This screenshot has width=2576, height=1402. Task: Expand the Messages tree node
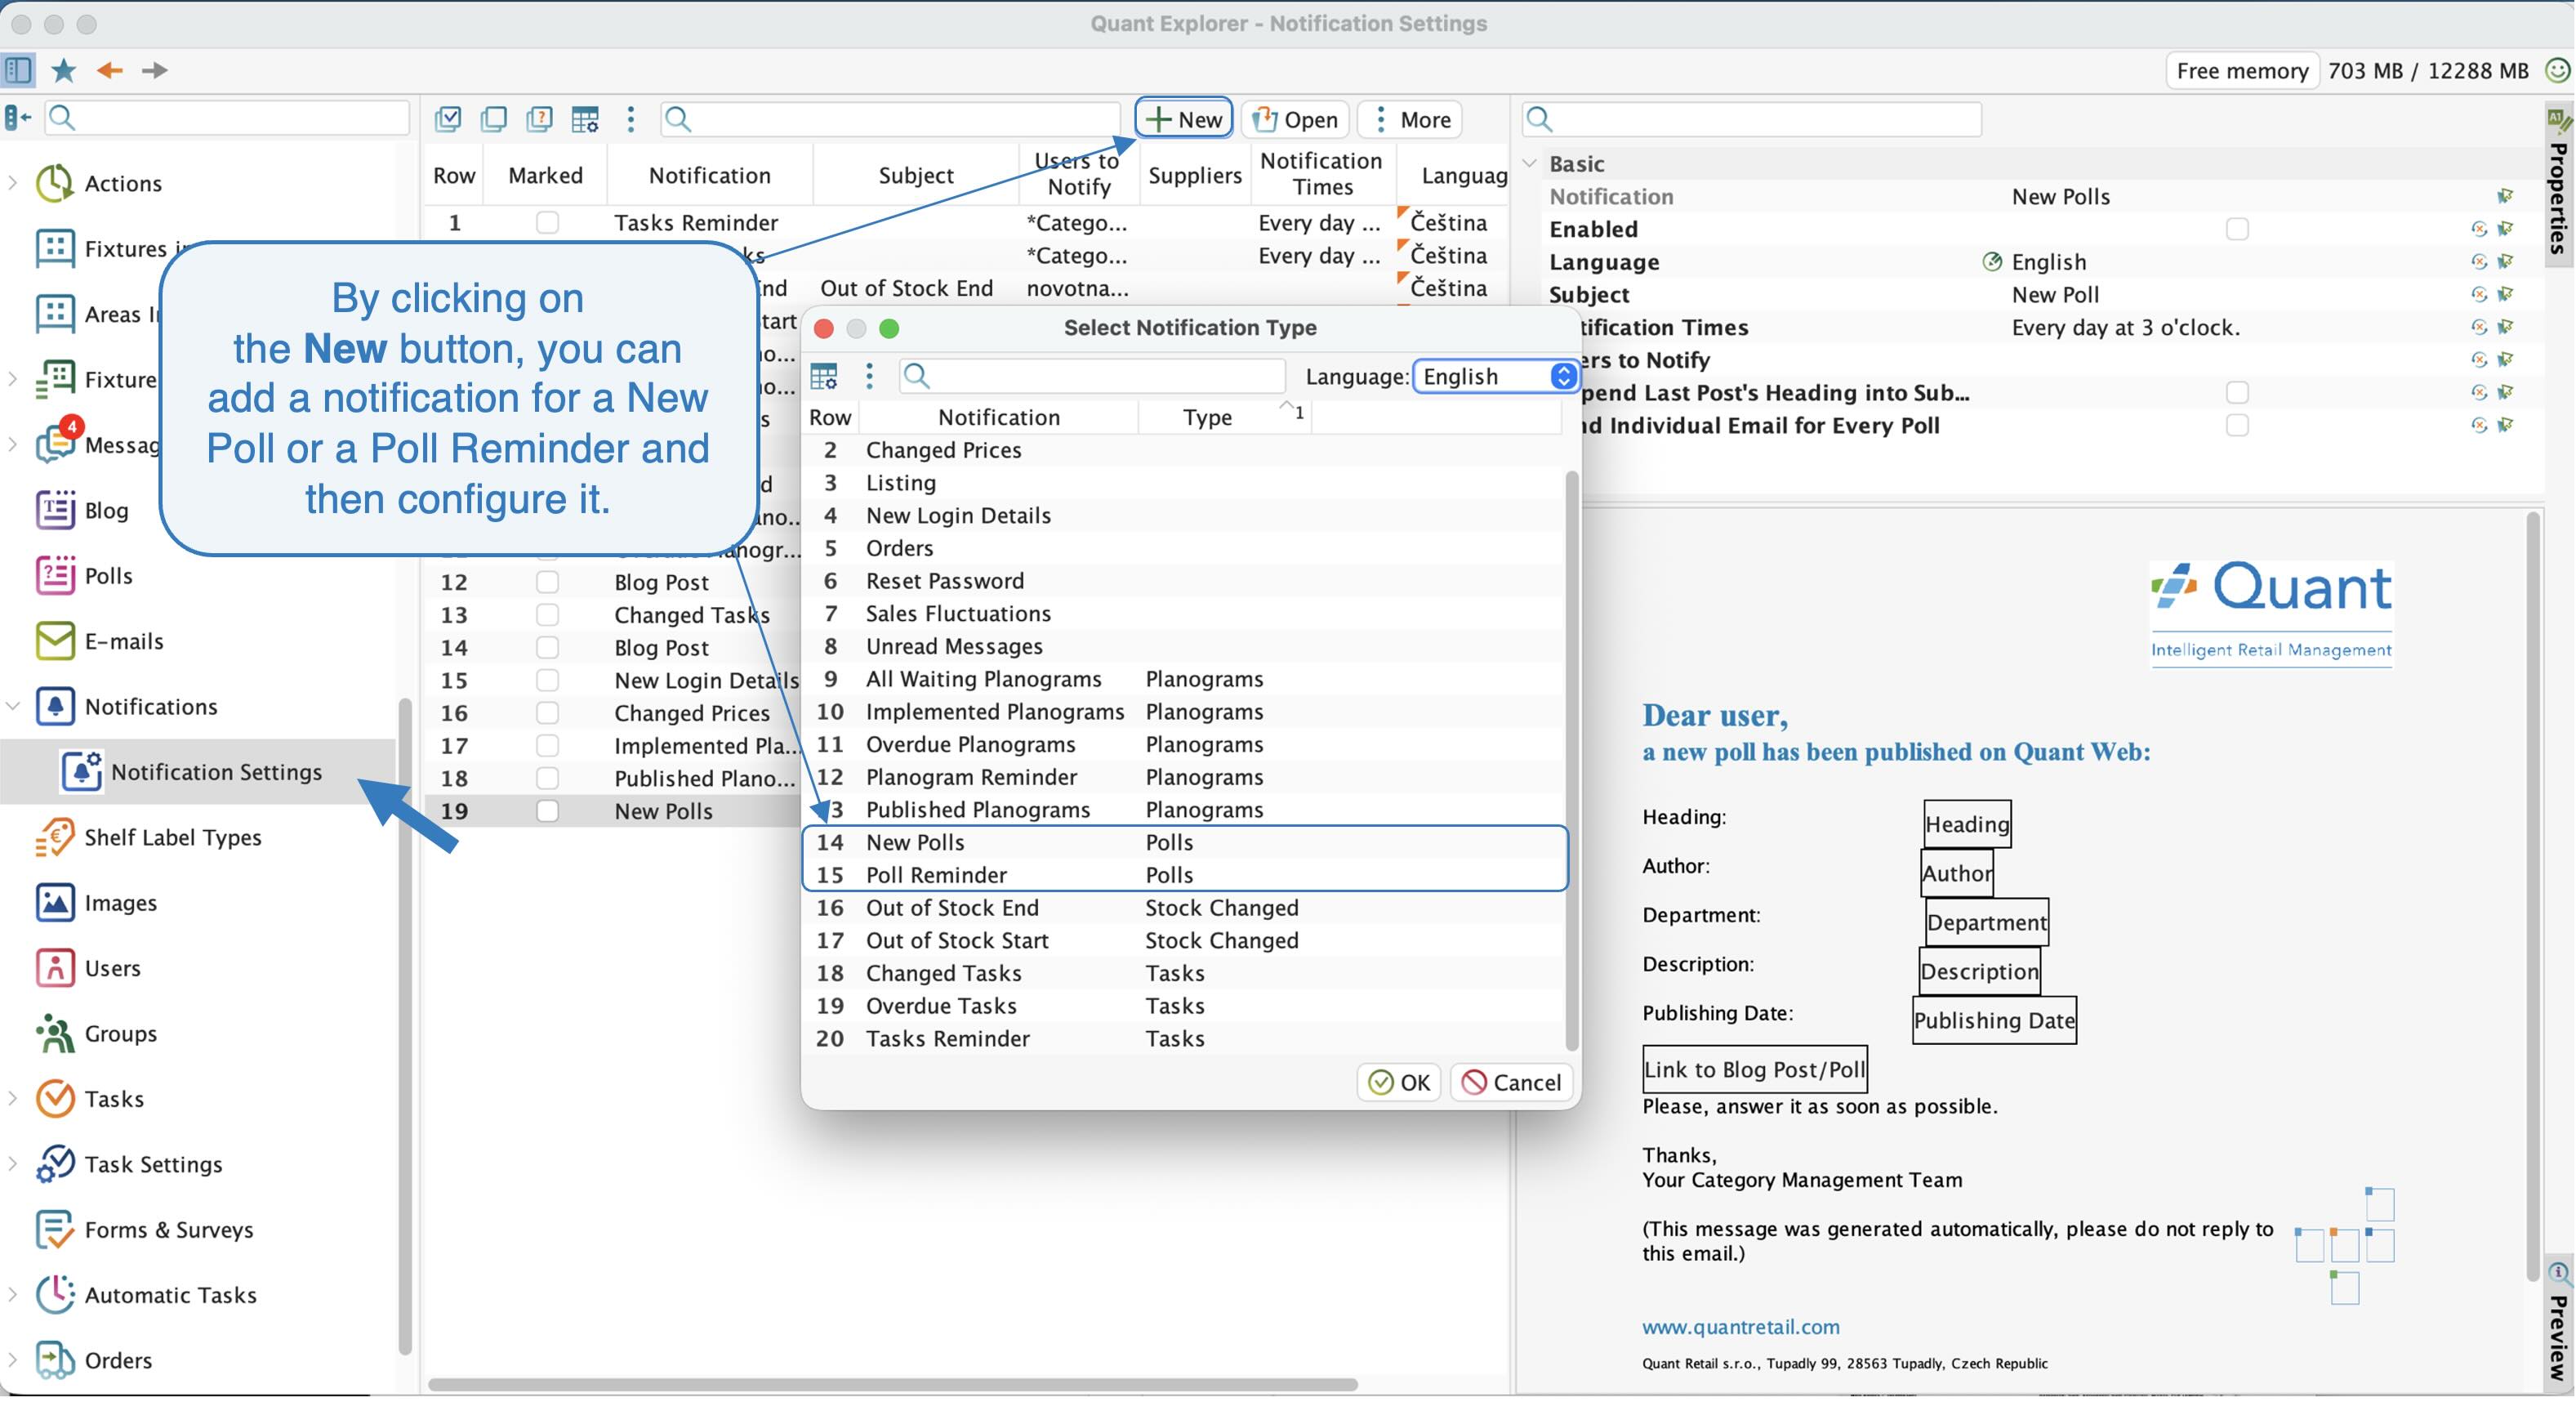(x=13, y=445)
